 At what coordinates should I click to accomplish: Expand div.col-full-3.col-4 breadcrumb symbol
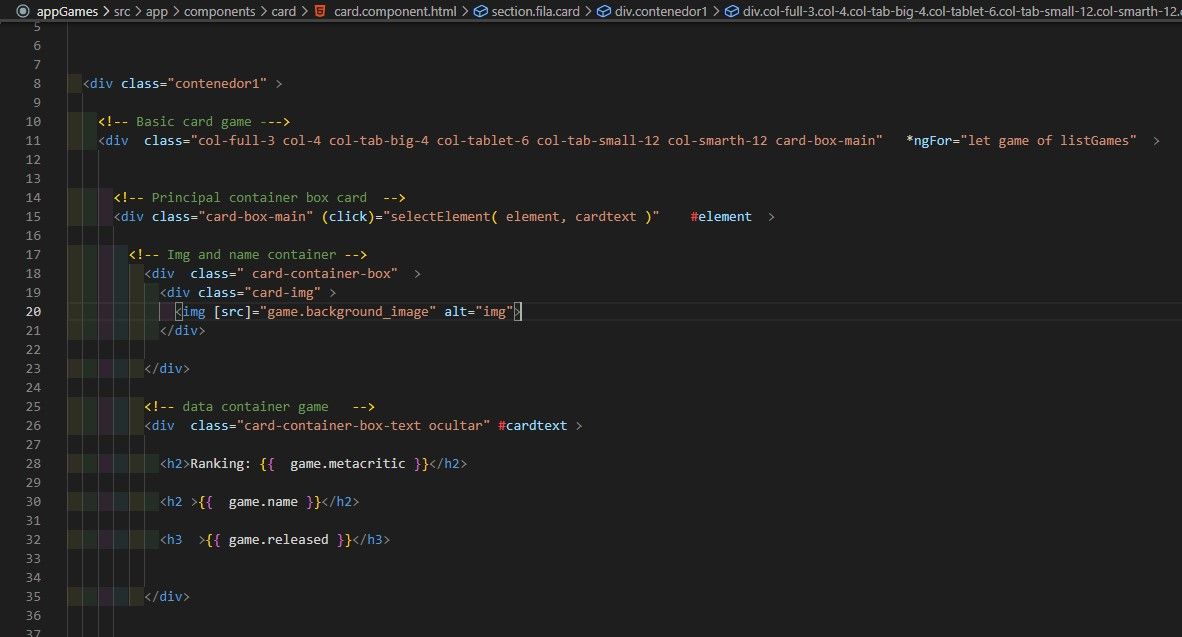click(x=962, y=11)
